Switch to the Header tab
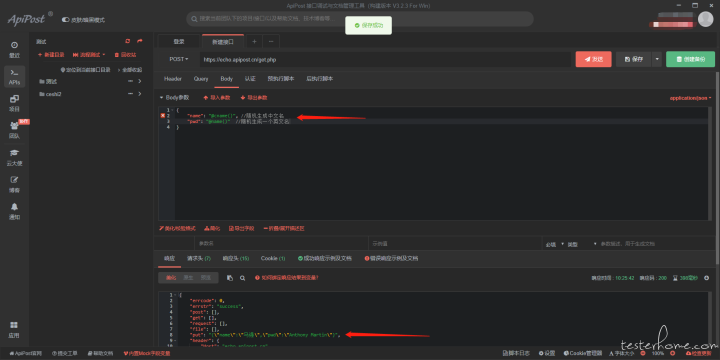The height and width of the screenshot is (360, 720). pyautogui.click(x=173, y=79)
